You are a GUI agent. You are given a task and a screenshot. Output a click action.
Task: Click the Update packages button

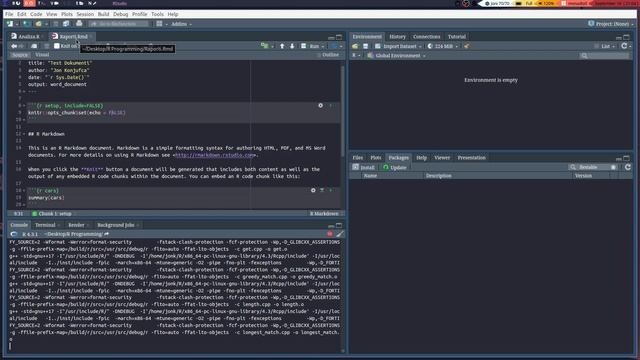coord(394,167)
